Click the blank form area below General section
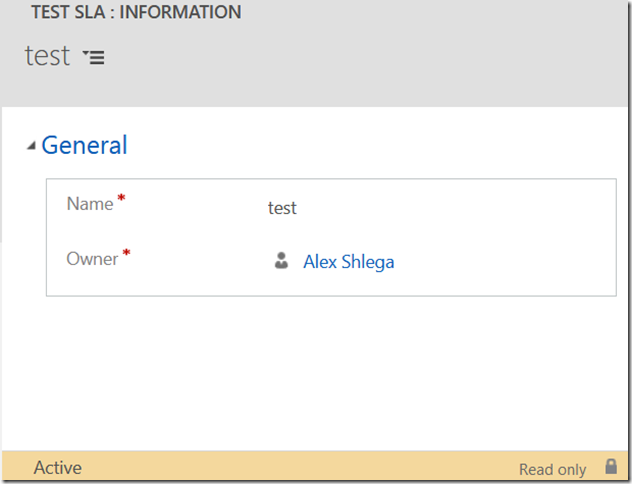 point(314,373)
